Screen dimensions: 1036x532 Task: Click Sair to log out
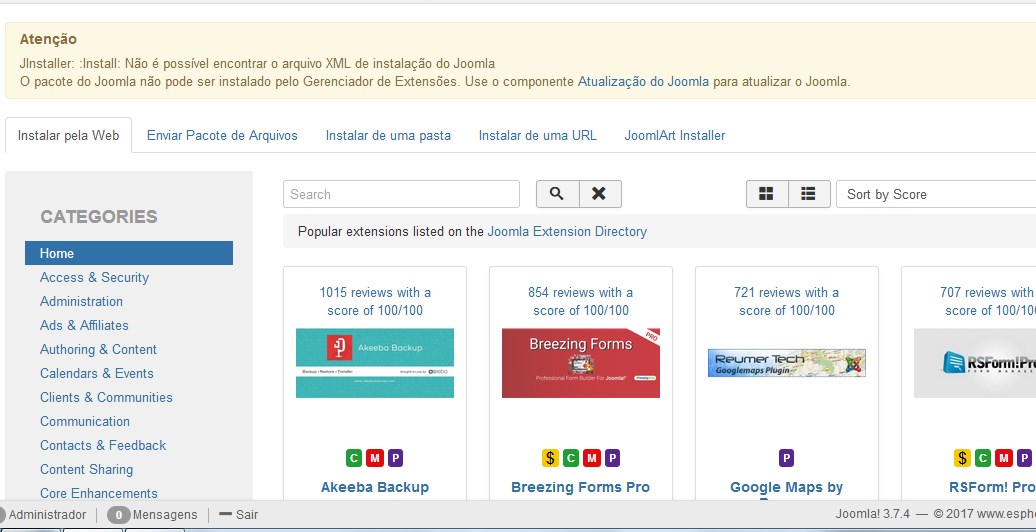tap(246, 514)
